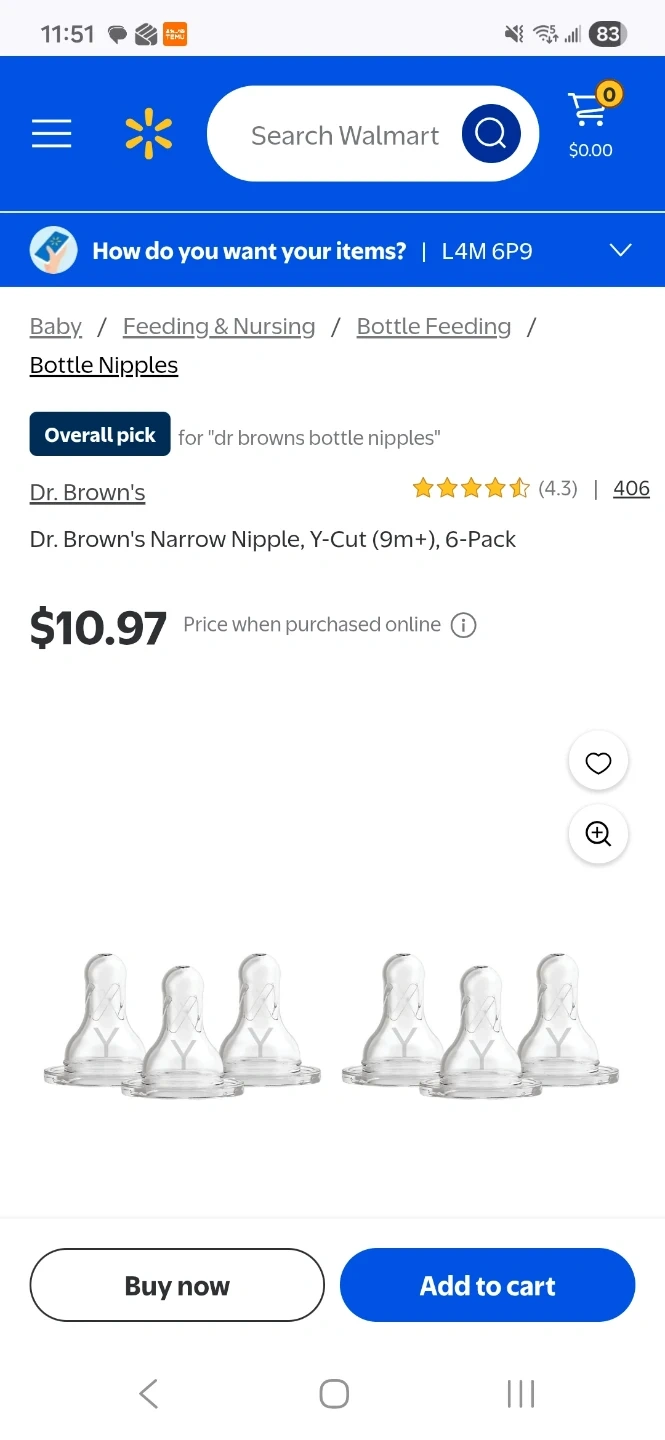The image size is (665, 1440).
Task: Tap the Search Walmart input field
Action: click(345, 135)
